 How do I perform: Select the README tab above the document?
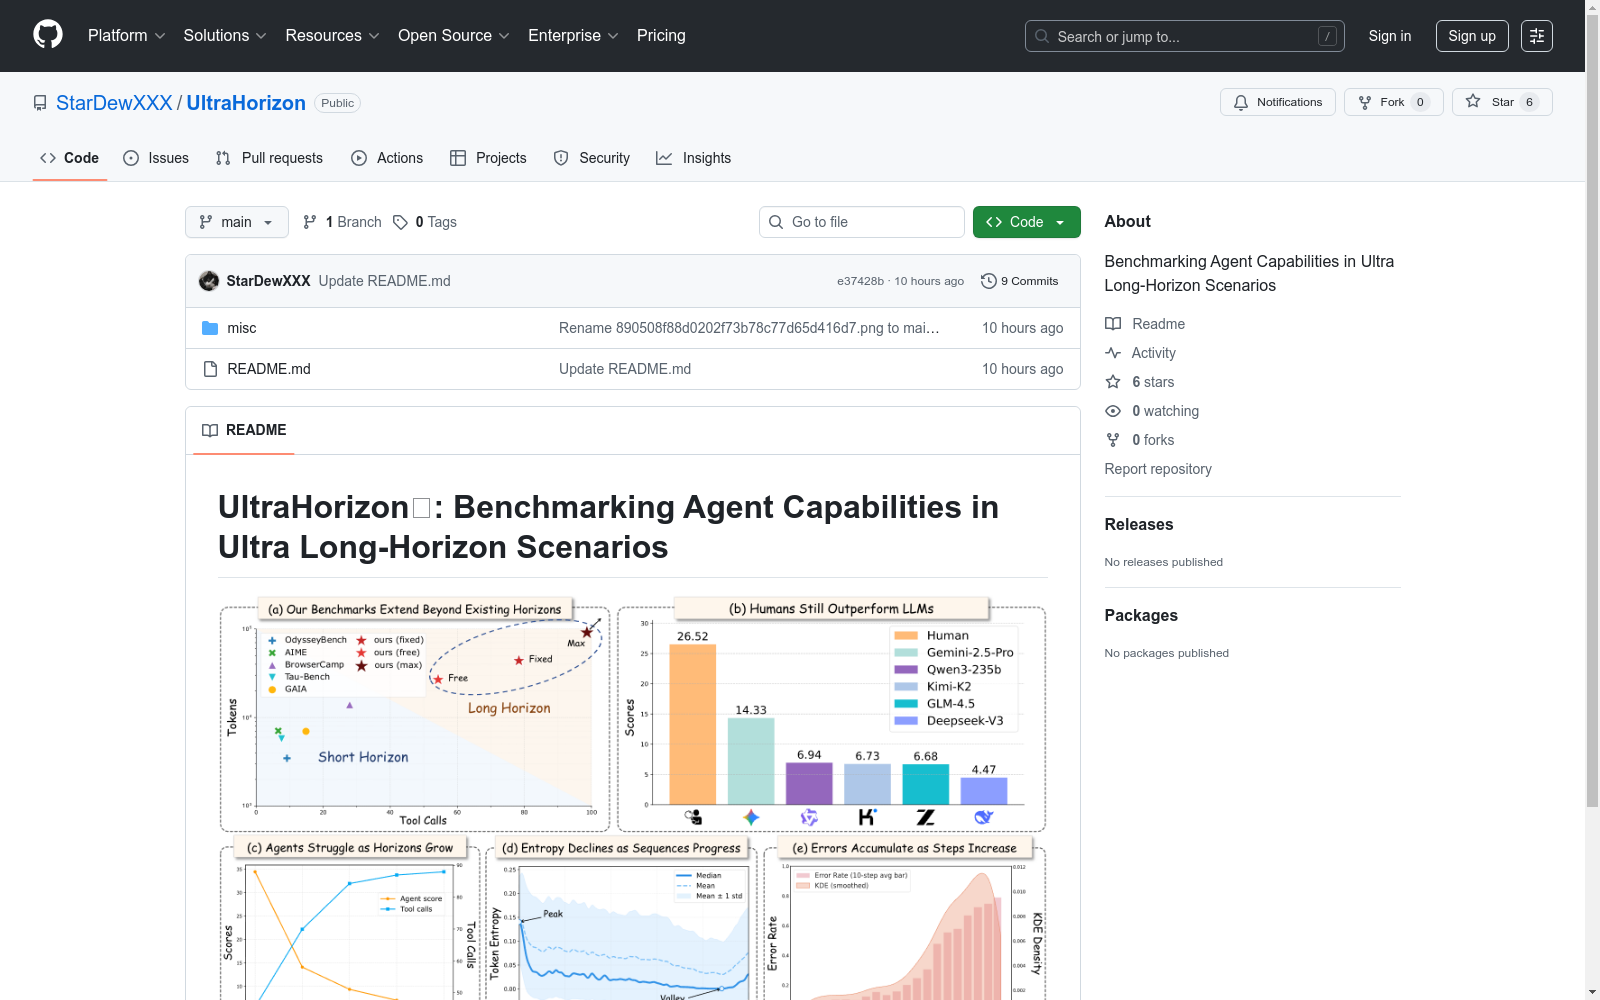pos(244,430)
